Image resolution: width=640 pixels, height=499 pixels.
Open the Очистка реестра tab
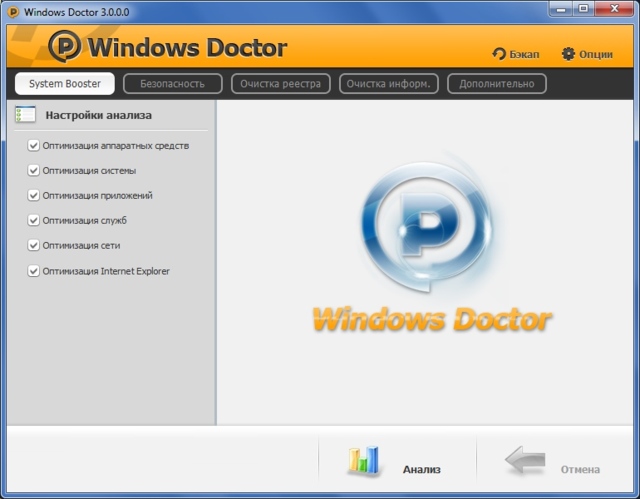tap(280, 84)
